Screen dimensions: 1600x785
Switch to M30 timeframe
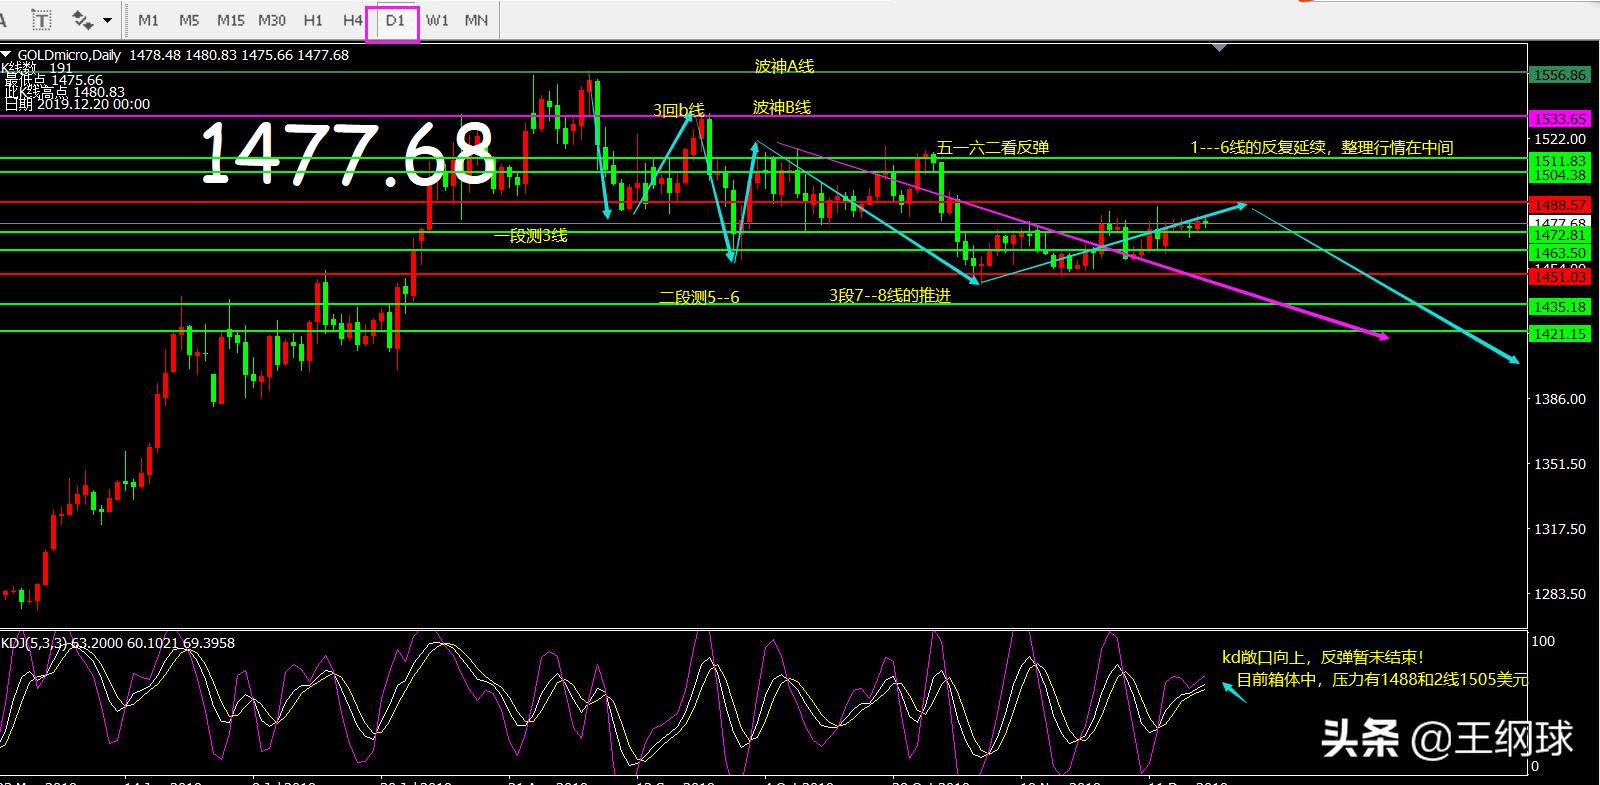272,20
